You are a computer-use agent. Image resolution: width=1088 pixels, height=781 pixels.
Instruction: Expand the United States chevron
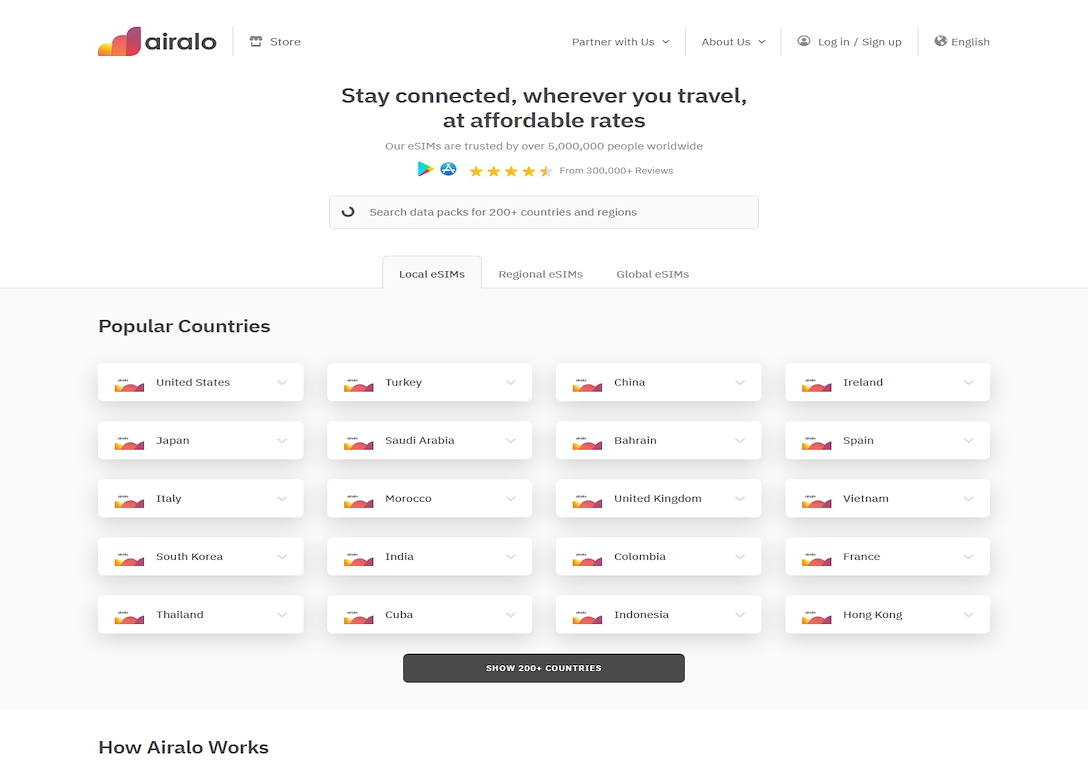pyautogui.click(x=282, y=382)
